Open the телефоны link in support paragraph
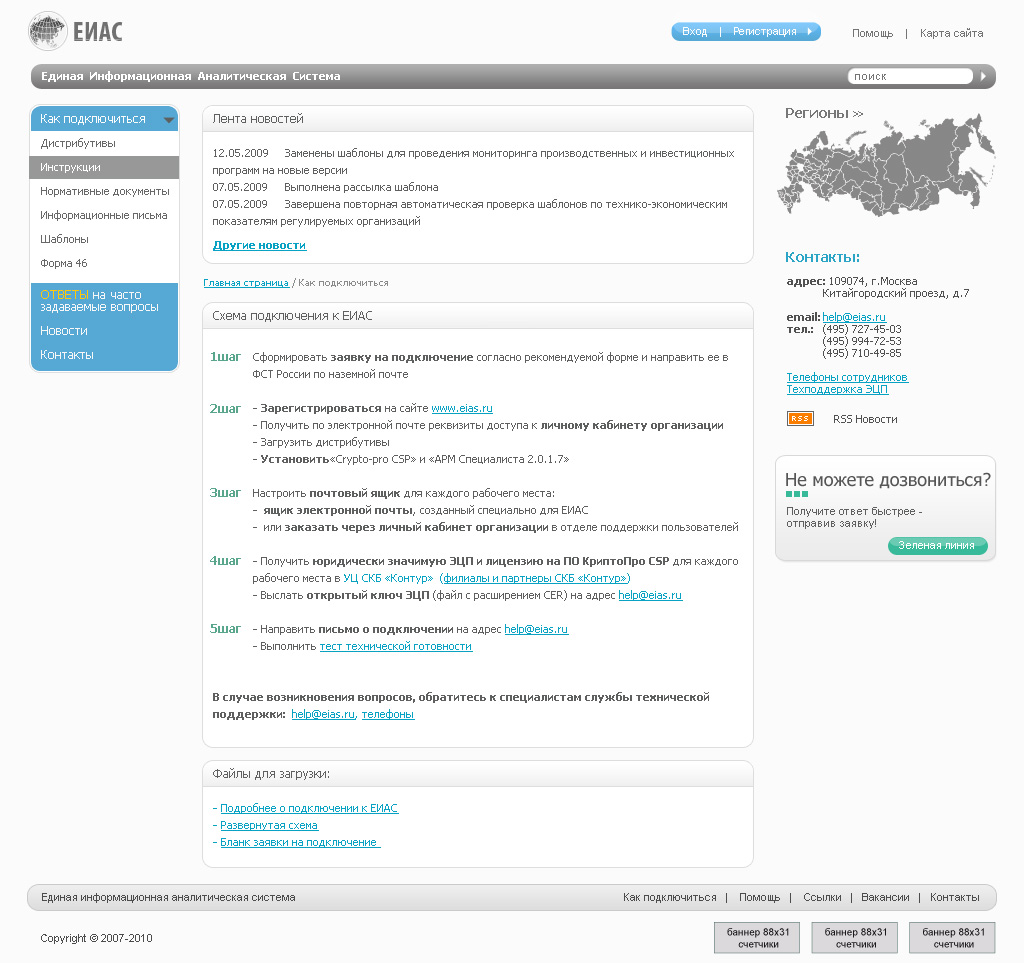Screen dimensions: 1024x963 [388, 714]
